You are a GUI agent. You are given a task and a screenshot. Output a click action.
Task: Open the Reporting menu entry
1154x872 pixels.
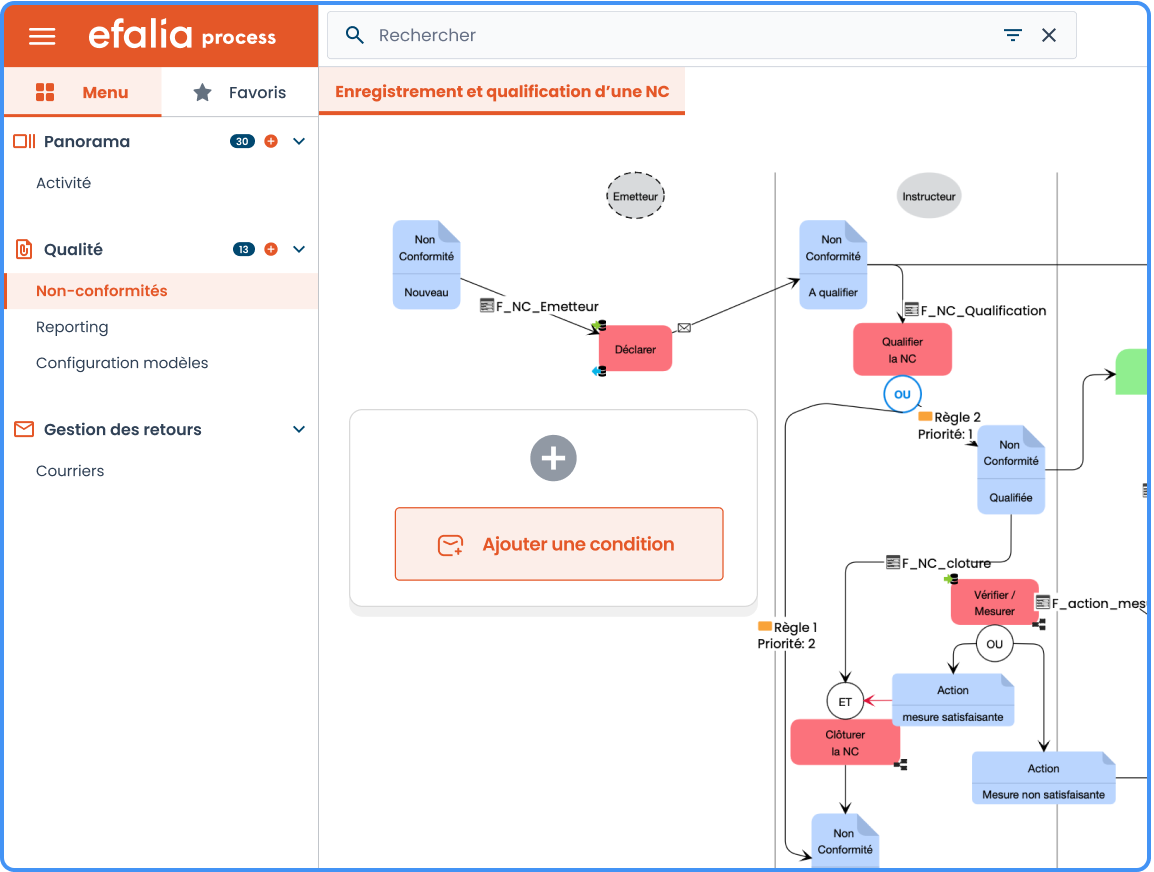click(x=72, y=327)
